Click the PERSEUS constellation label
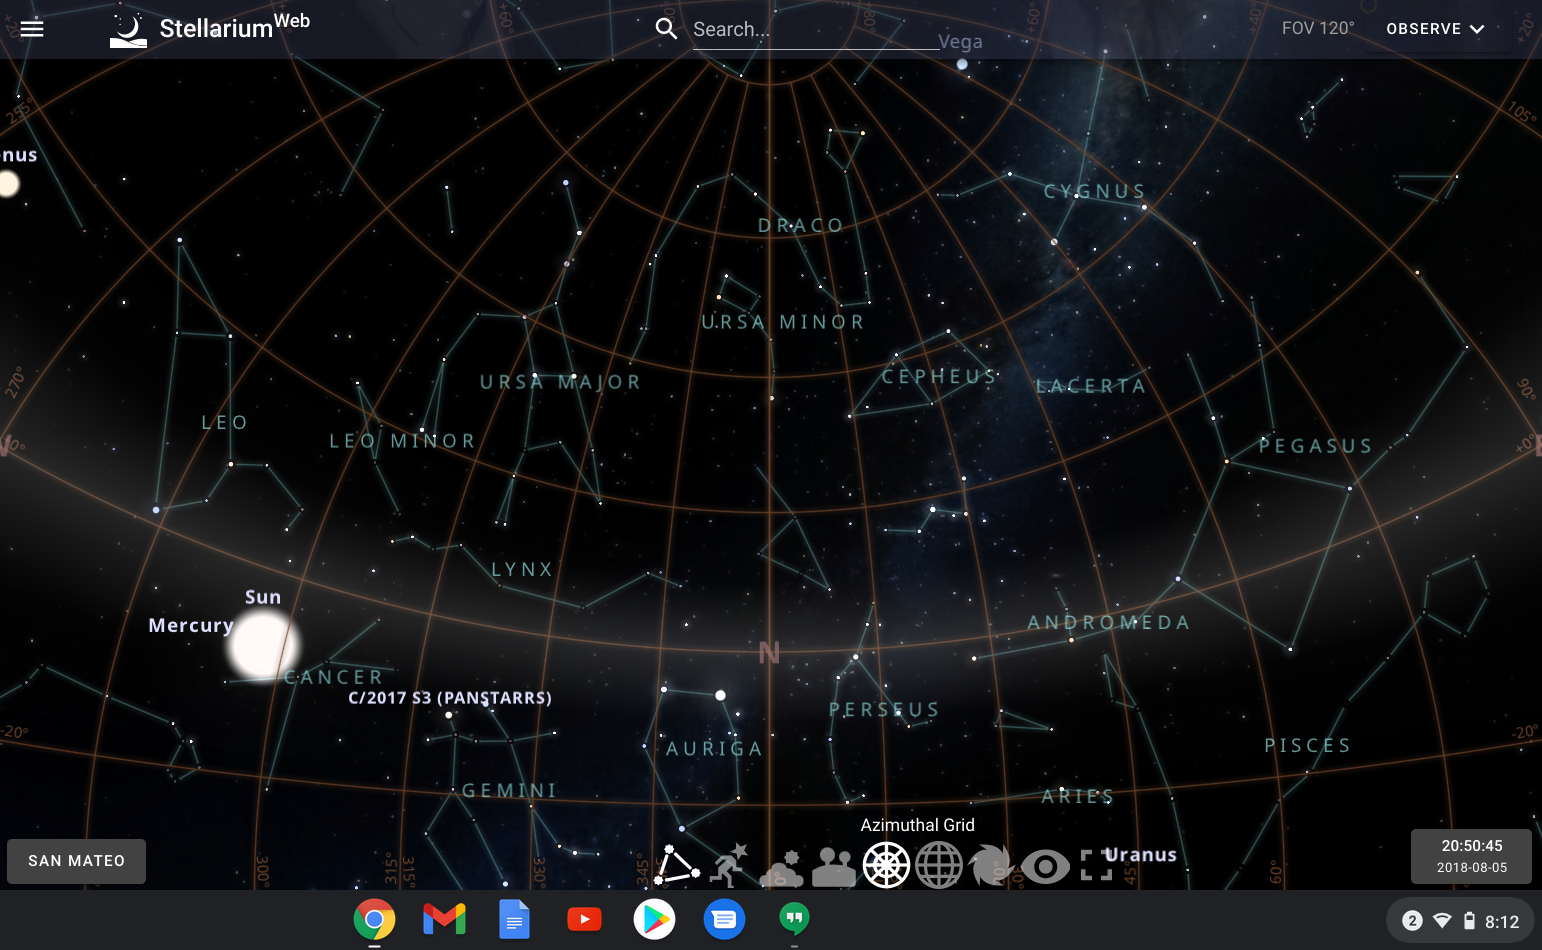 click(885, 710)
